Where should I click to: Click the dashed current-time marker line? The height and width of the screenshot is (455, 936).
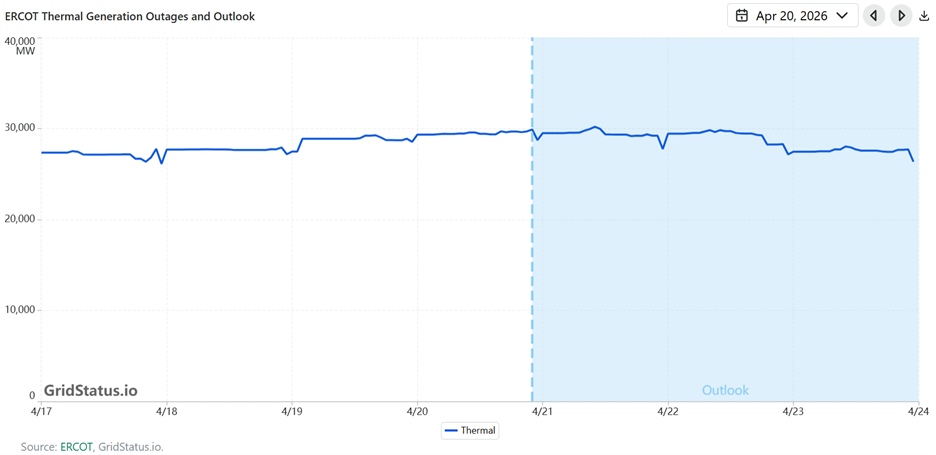pos(532,250)
